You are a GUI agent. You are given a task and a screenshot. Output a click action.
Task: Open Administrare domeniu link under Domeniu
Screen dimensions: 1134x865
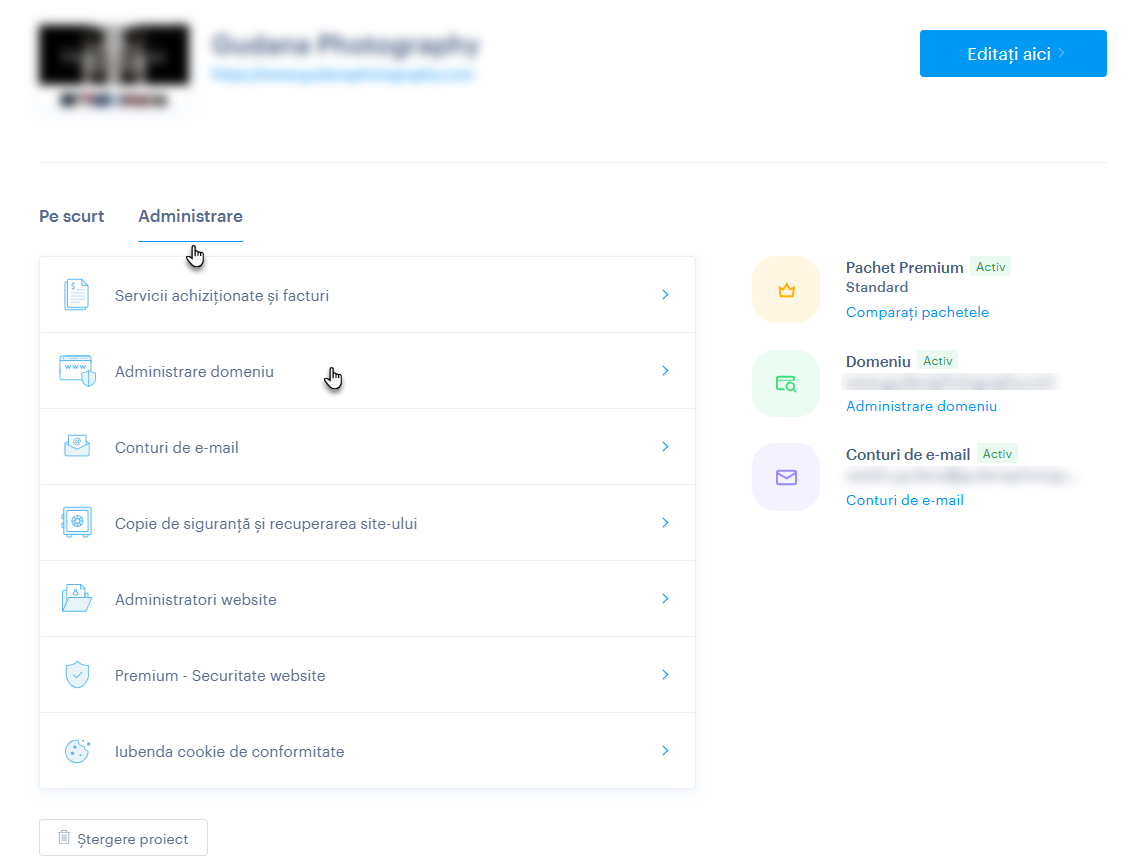point(921,406)
